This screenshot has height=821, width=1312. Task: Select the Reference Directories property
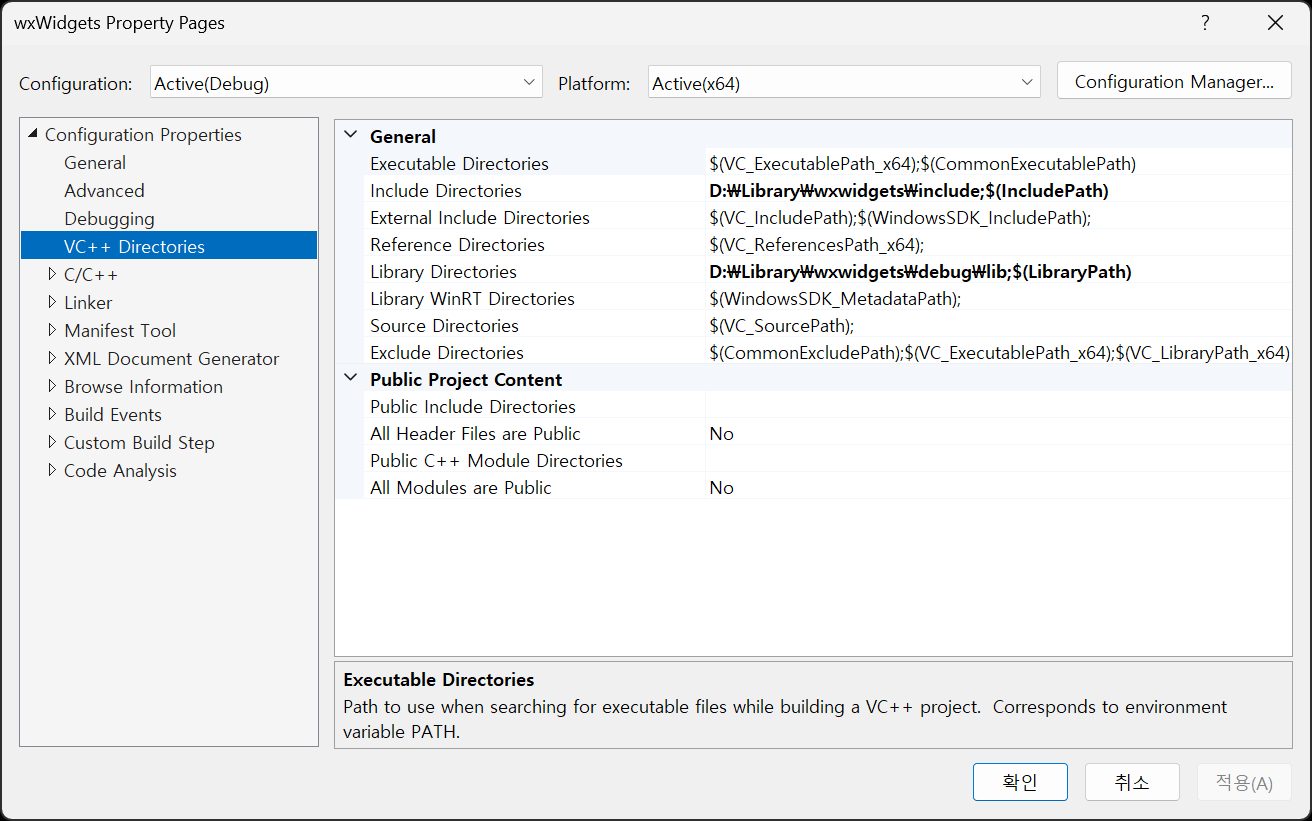tap(457, 244)
